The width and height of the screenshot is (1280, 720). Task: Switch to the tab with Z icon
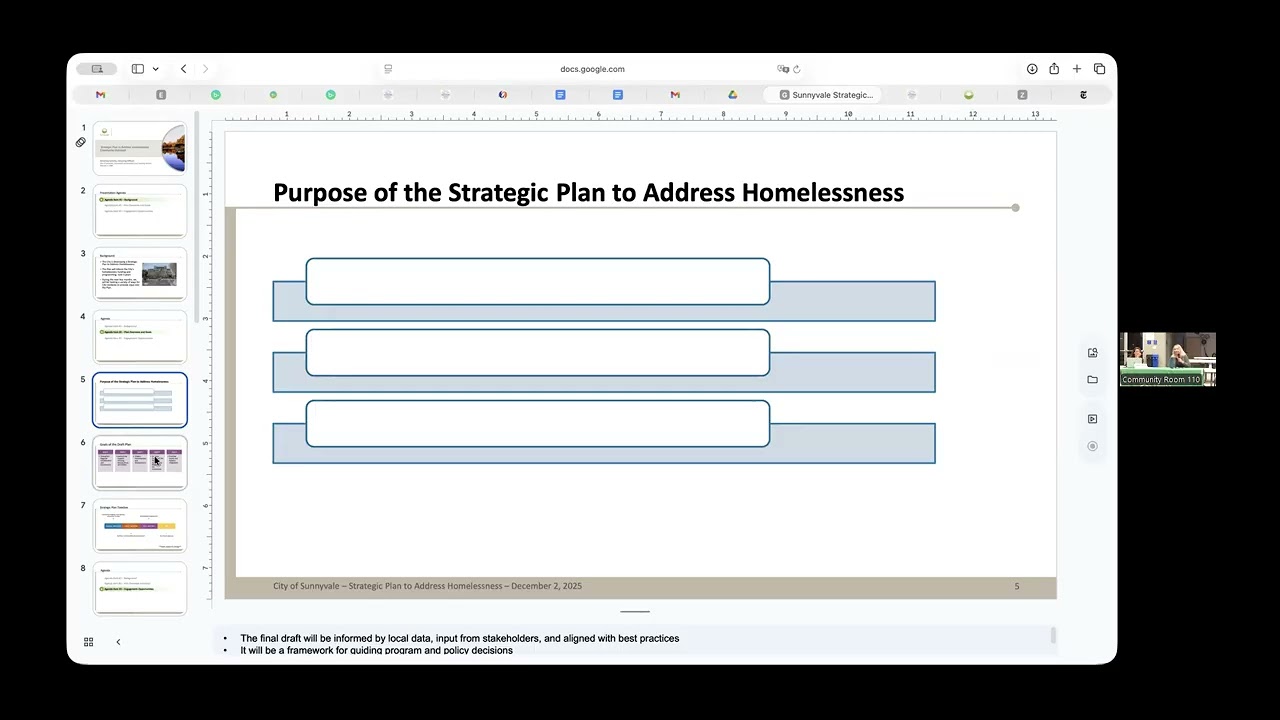coord(1022,95)
